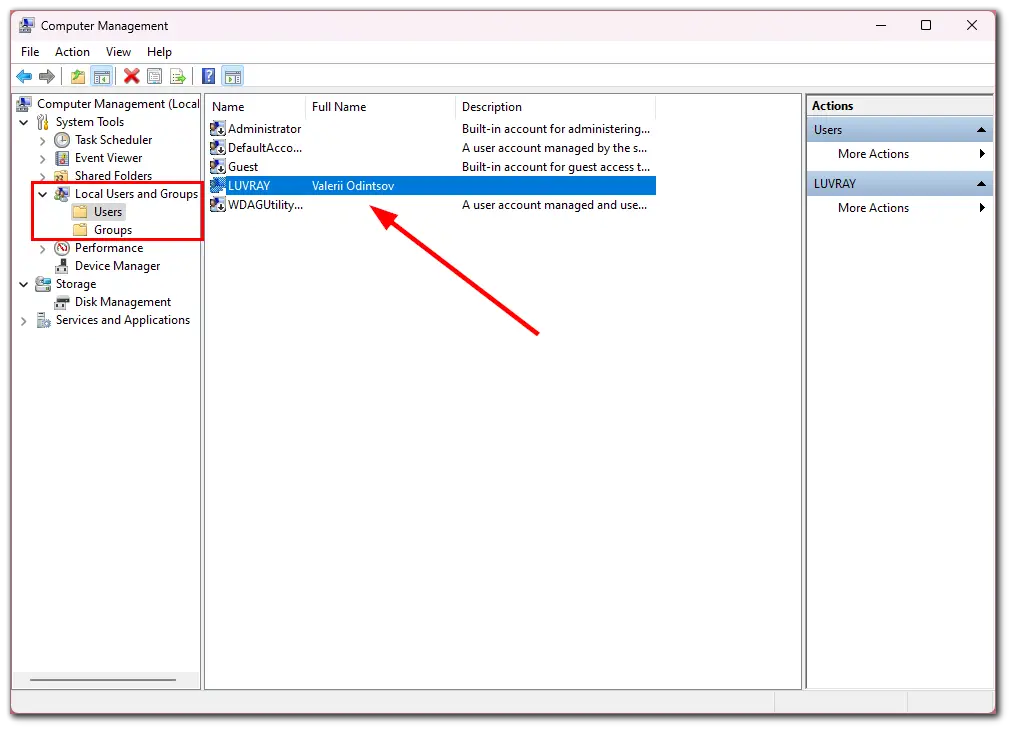Open More Actions under Users
The height and width of the screenshot is (732, 1014).
pos(873,154)
